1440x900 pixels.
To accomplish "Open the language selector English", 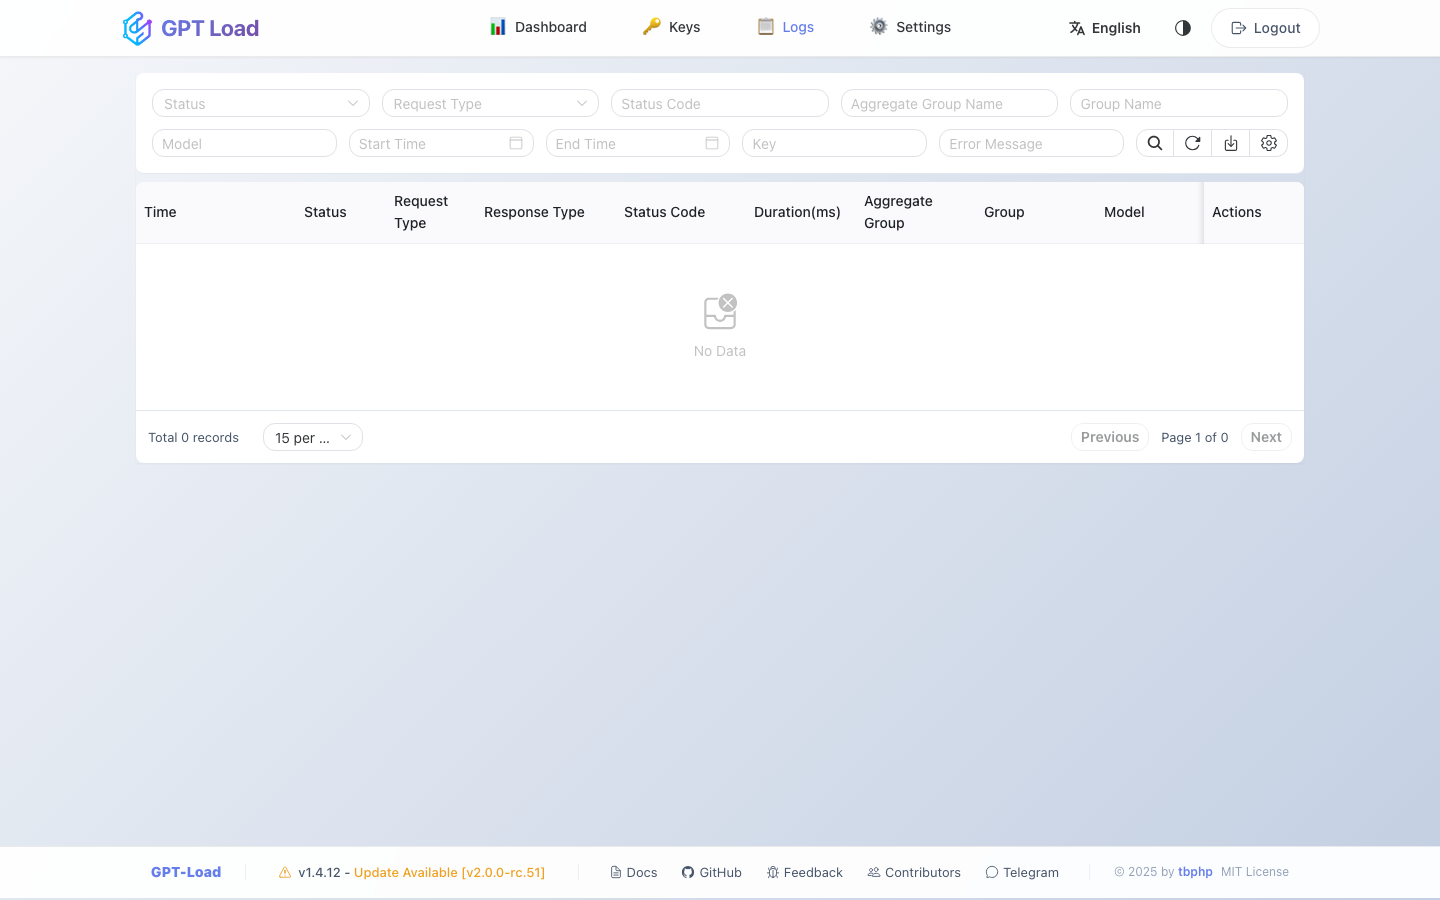I will [x=1105, y=28].
